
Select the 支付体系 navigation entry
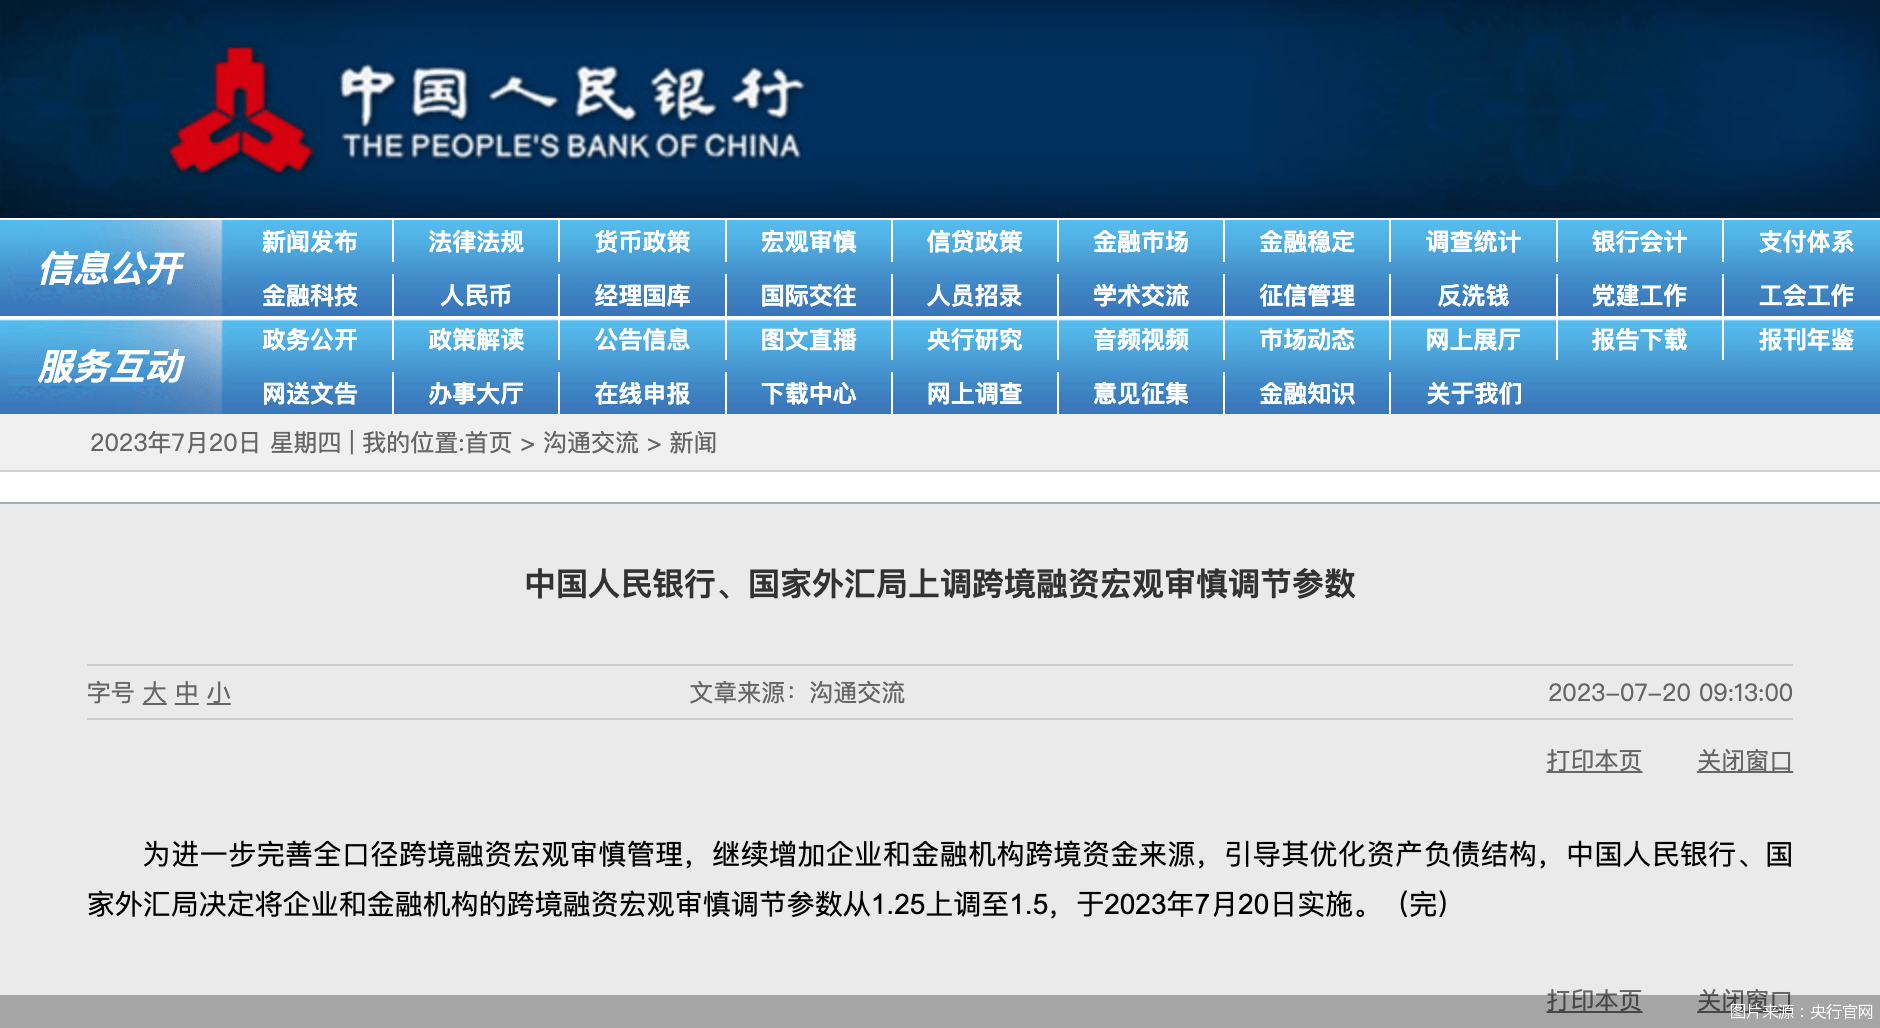pos(1805,242)
